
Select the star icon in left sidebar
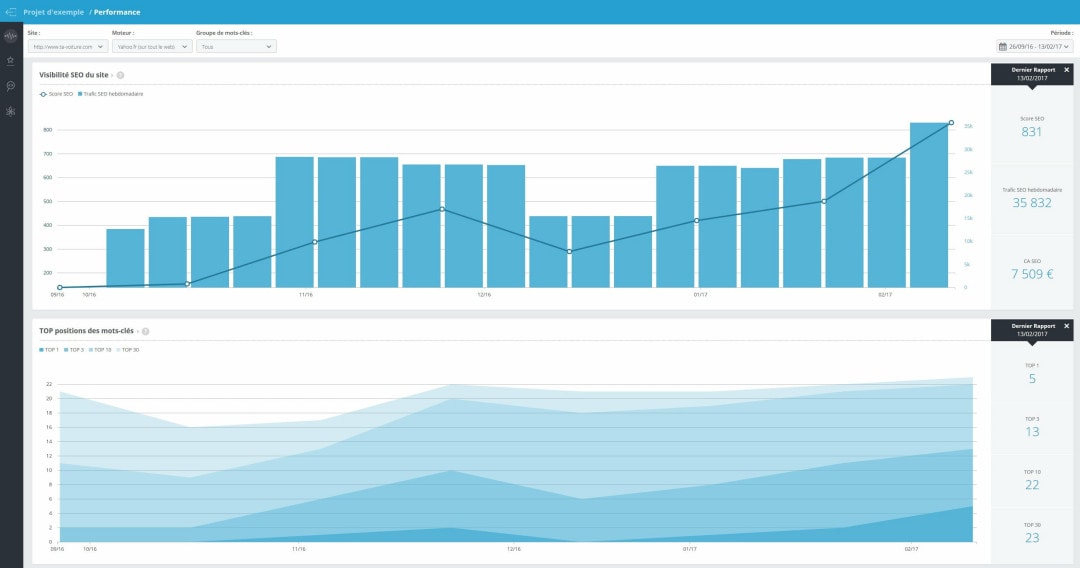pyautogui.click(x=11, y=61)
